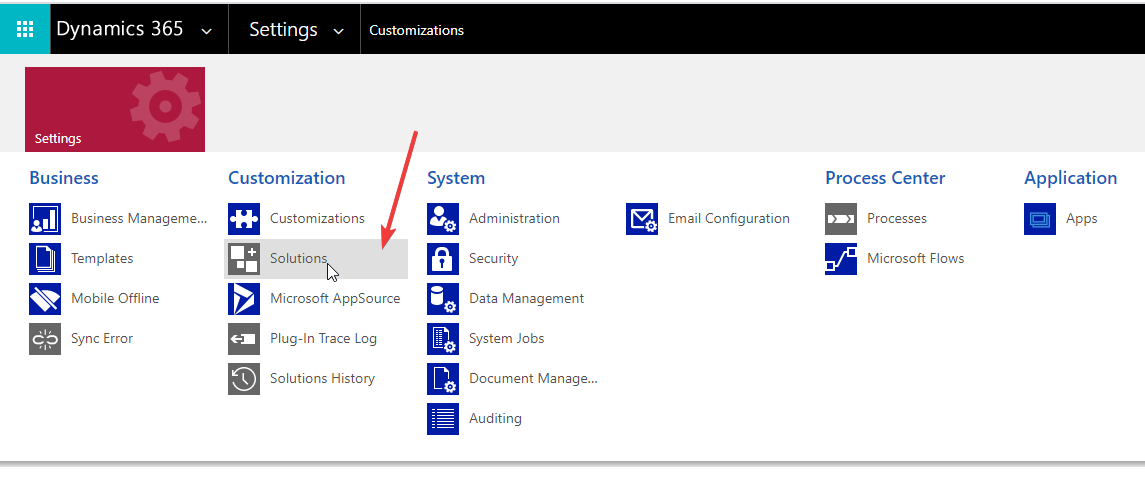
Task: Click the Plug-In Trace Log icon
Action: (x=244, y=339)
